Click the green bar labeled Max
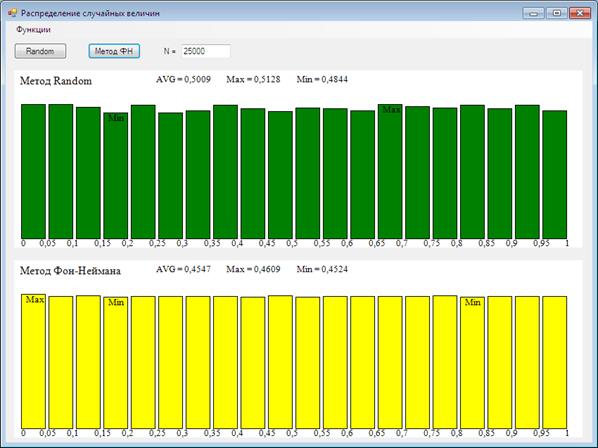This screenshot has width=598, height=448. (x=390, y=171)
